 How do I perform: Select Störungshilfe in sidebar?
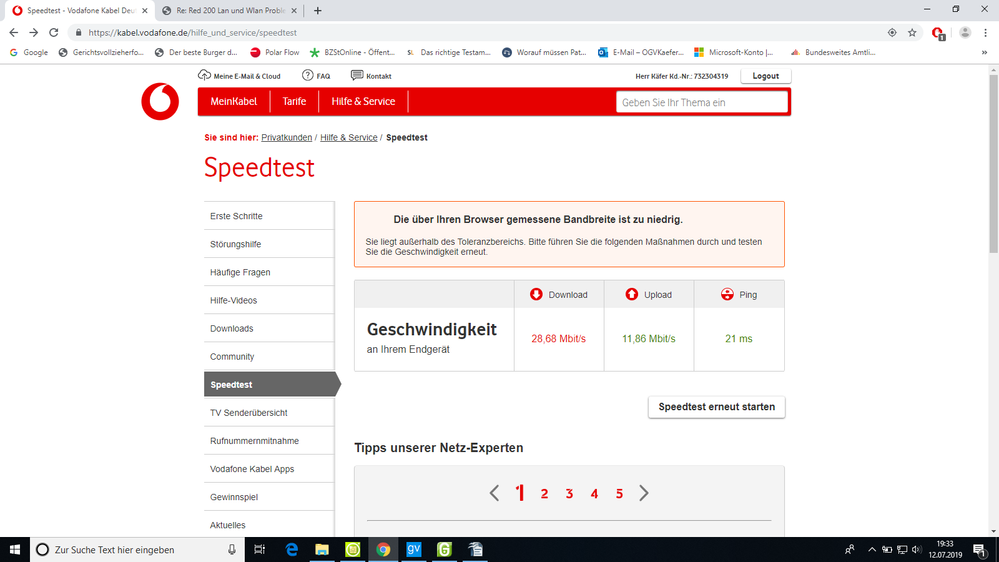(x=269, y=244)
